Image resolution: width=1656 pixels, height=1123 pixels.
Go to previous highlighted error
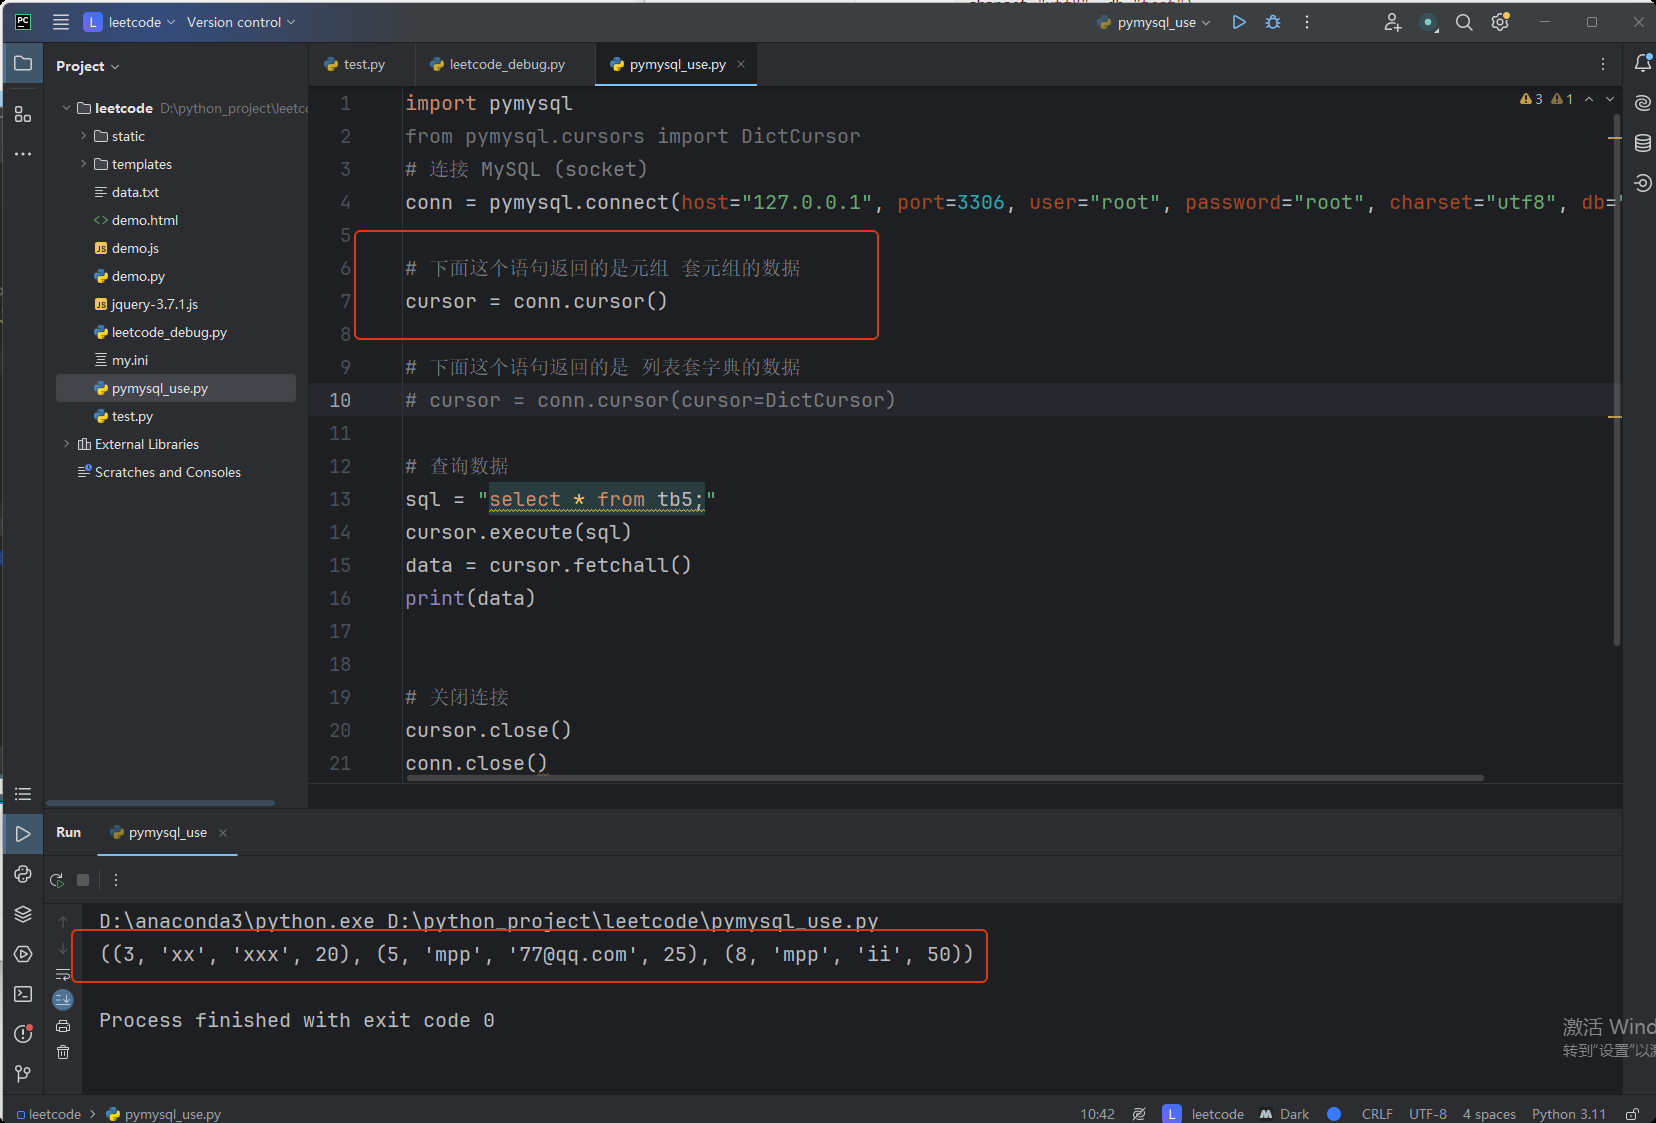[x=1589, y=99]
